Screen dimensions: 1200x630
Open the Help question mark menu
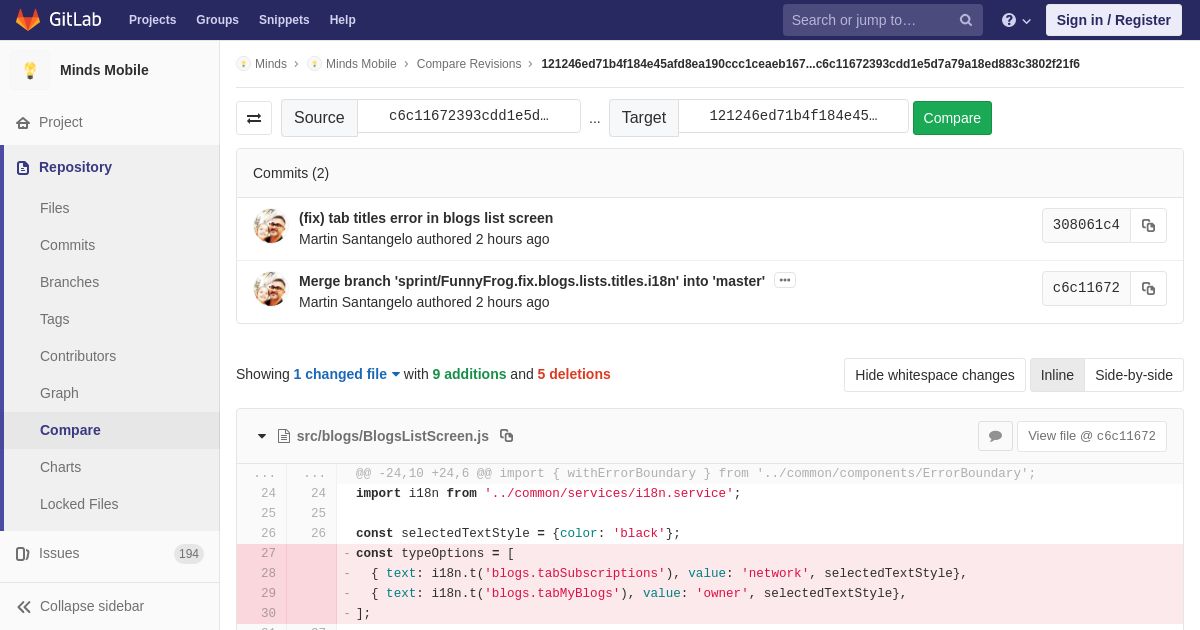pos(1016,20)
